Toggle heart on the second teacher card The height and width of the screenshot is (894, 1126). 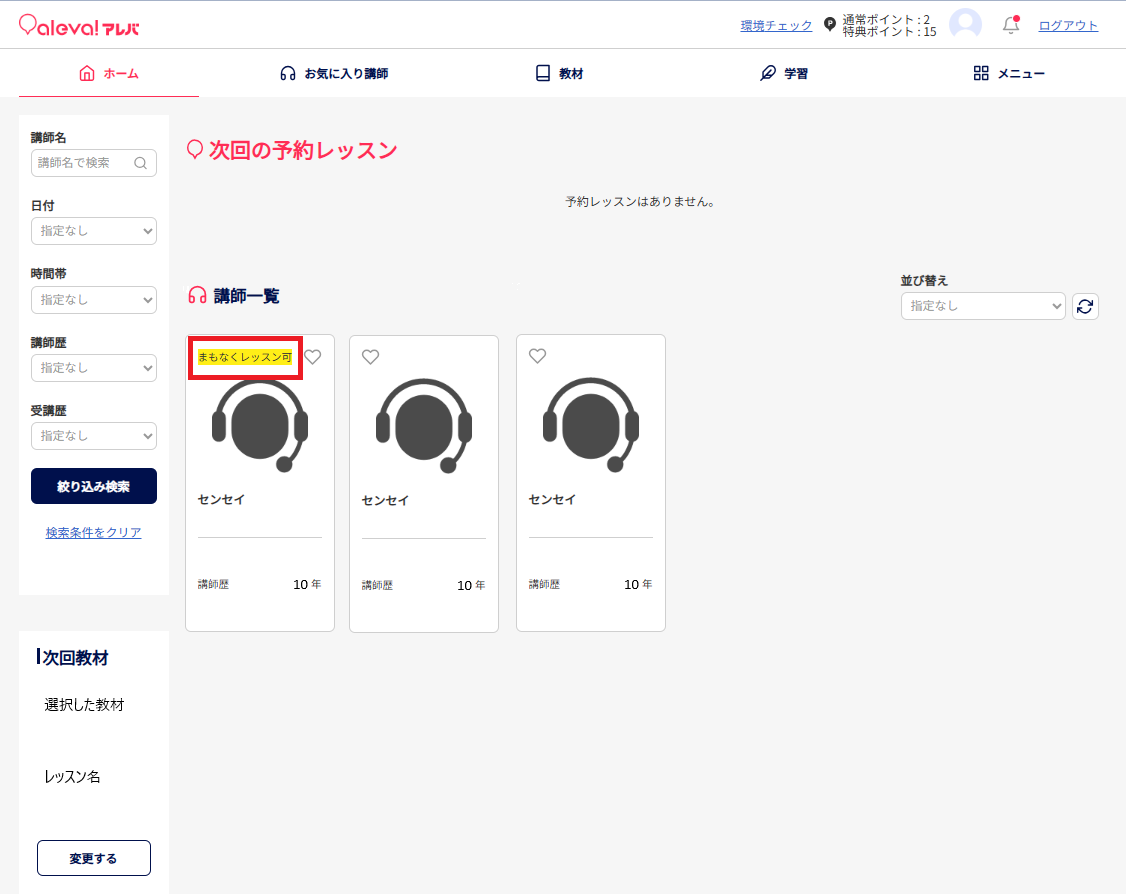coord(371,357)
